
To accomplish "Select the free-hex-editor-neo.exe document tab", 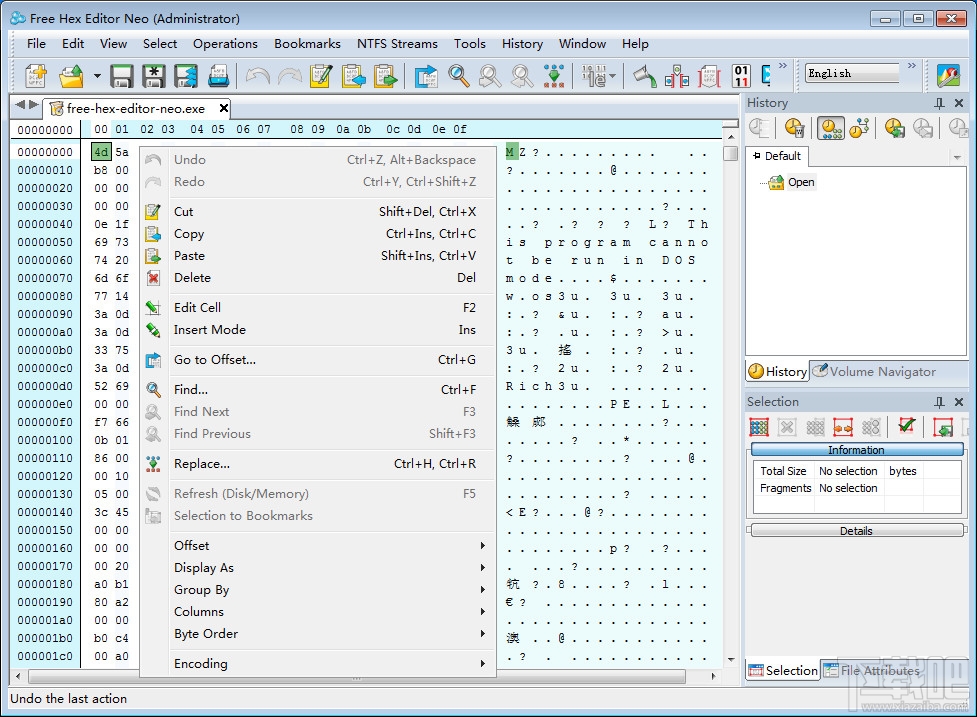I will click(x=136, y=108).
